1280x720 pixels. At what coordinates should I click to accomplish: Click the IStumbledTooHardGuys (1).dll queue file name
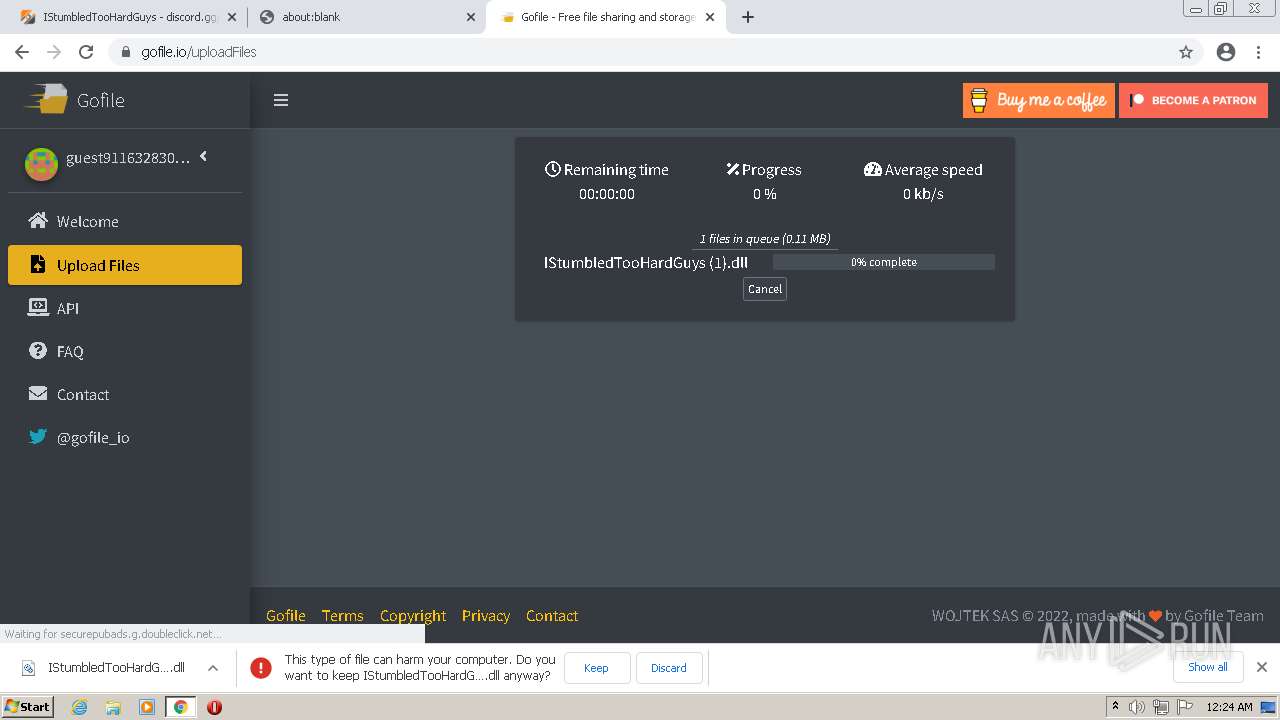646,263
